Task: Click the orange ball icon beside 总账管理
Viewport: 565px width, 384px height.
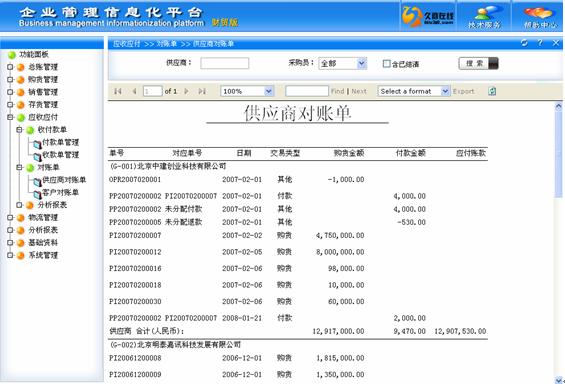Action: [21, 67]
